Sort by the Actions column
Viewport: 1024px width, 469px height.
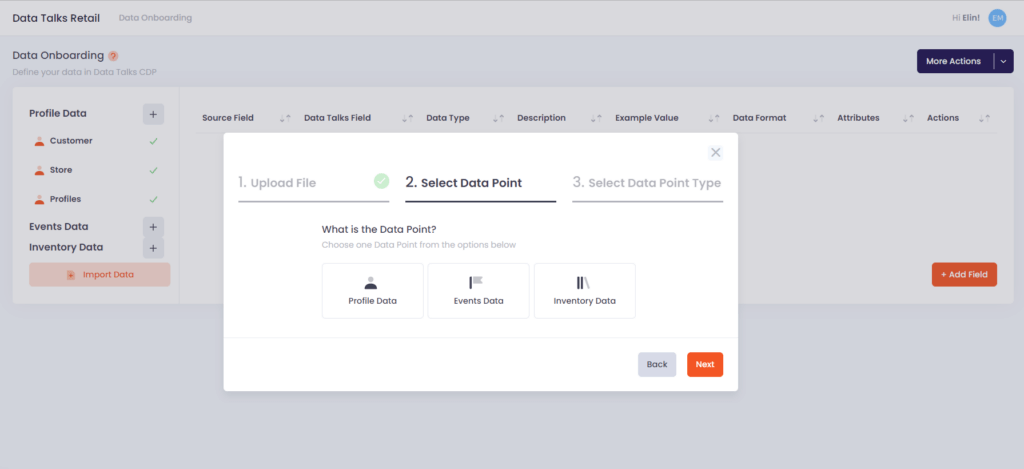985,118
